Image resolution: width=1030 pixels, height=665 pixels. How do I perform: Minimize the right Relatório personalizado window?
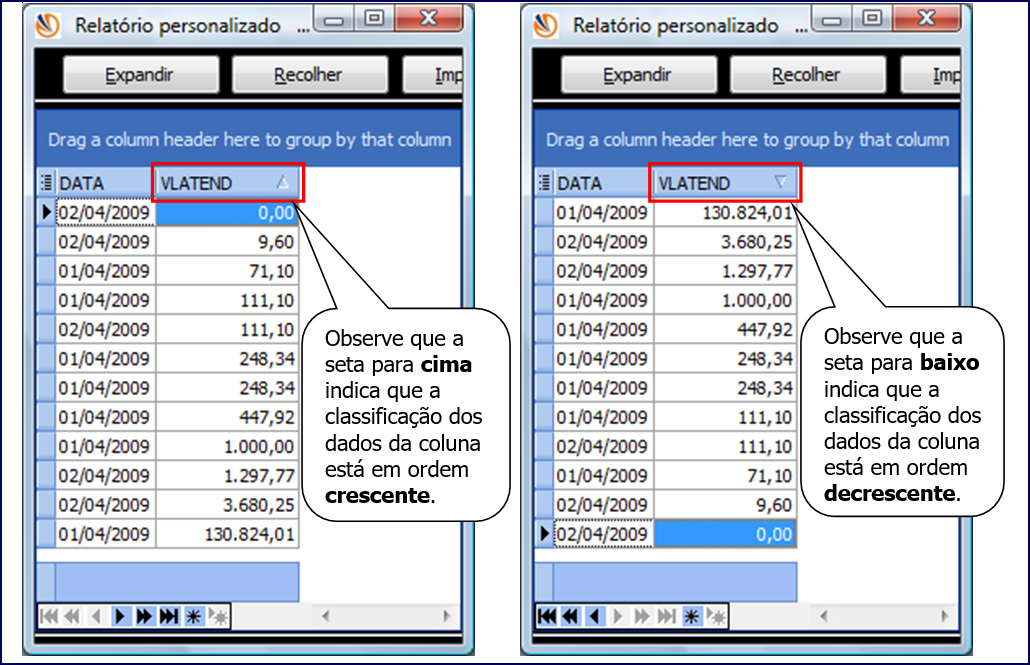pos(832,20)
